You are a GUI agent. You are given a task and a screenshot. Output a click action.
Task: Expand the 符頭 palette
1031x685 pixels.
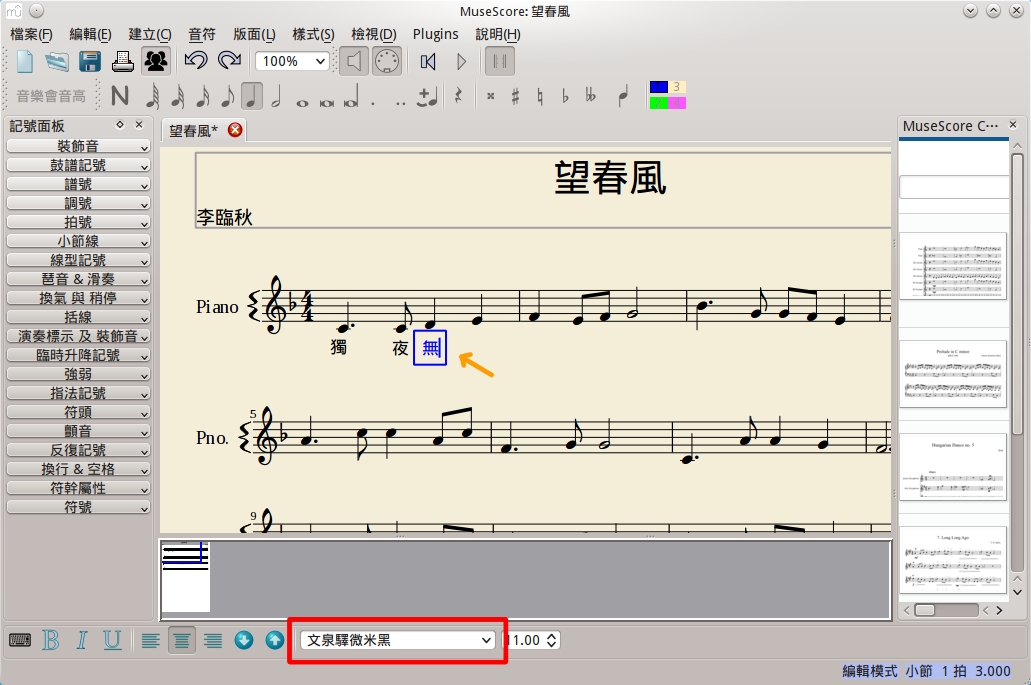coord(78,412)
